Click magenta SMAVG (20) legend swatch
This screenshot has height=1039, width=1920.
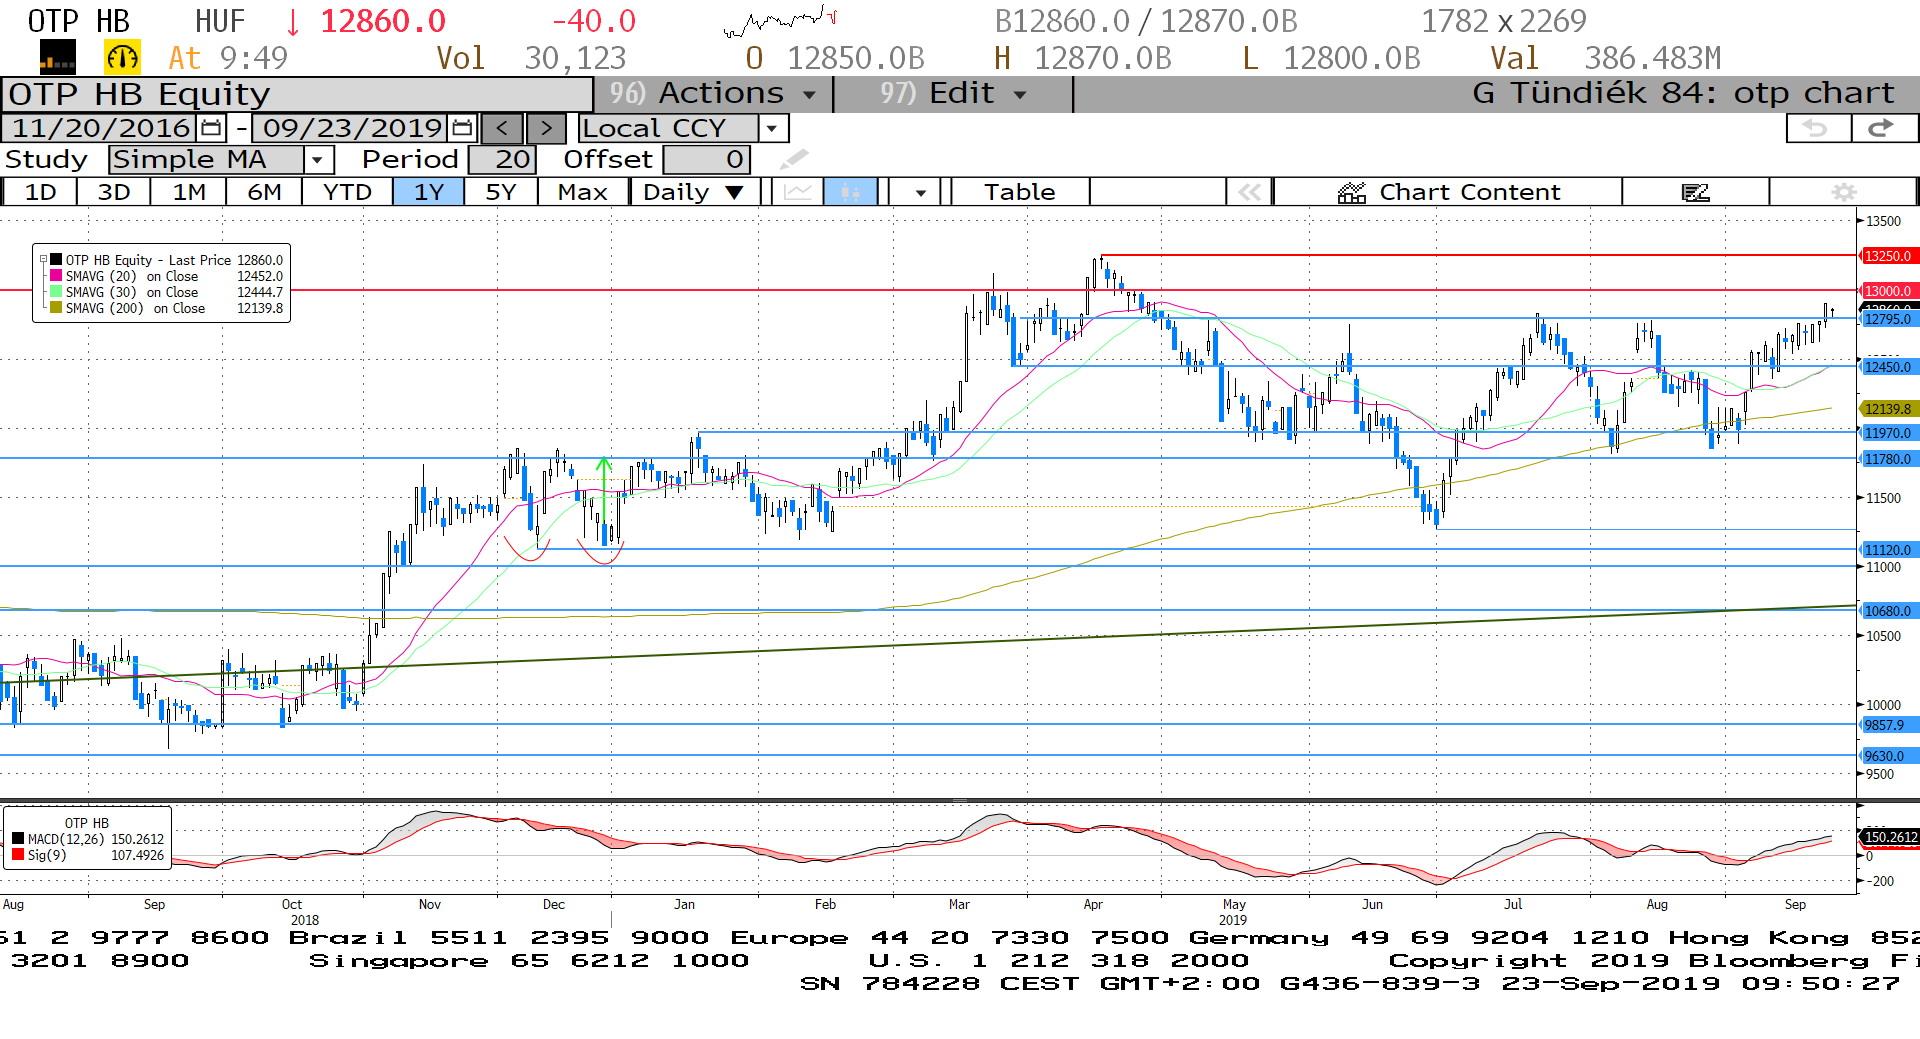[56, 276]
